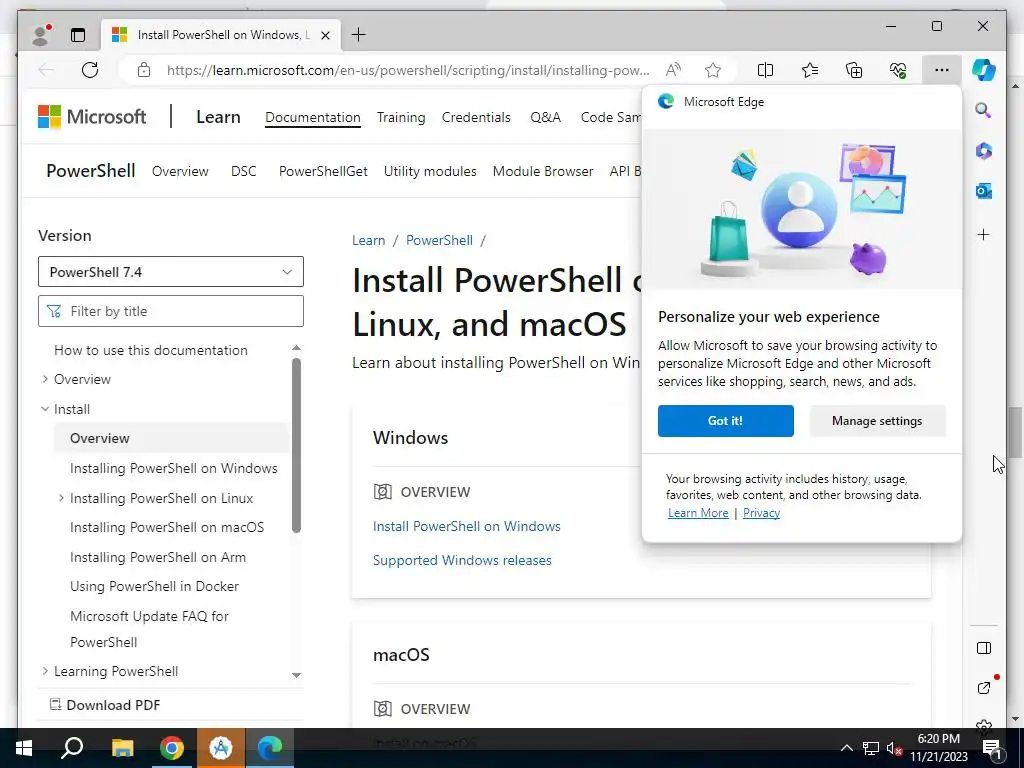Open Credentials in Learn header
Viewport: 1024px width, 768px height.
coord(476,117)
